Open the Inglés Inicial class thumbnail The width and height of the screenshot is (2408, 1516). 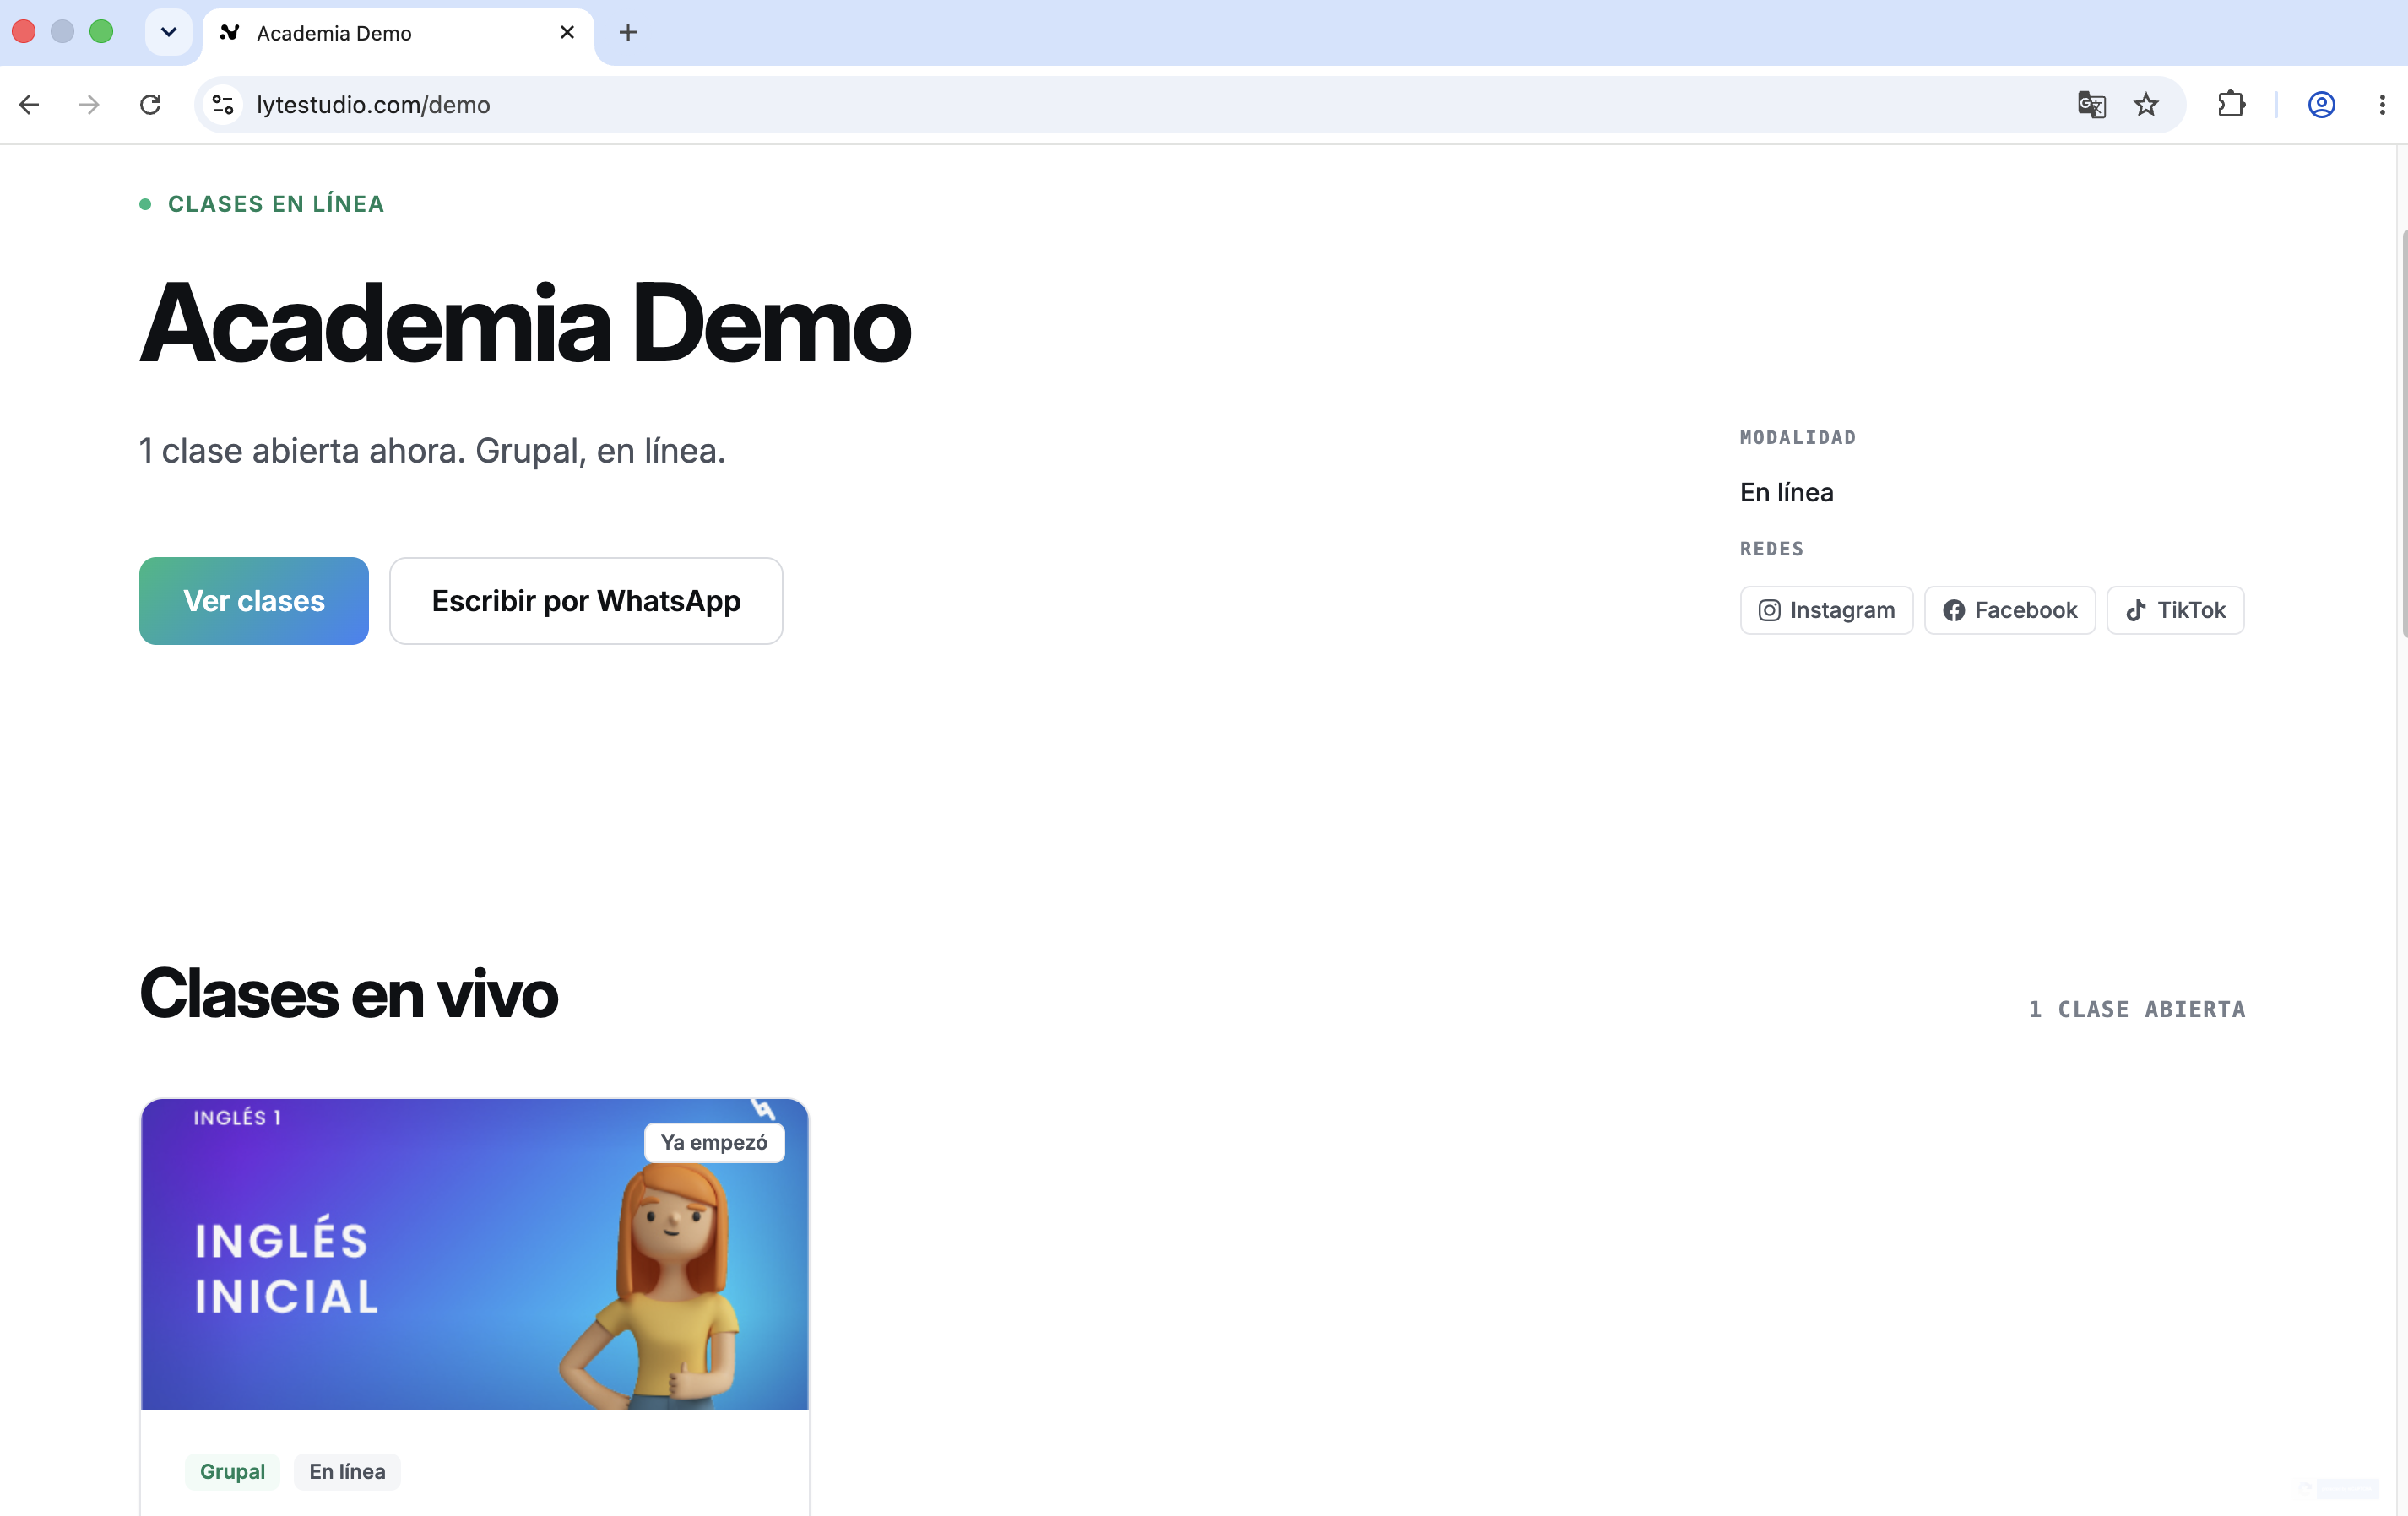pyautogui.click(x=474, y=1254)
